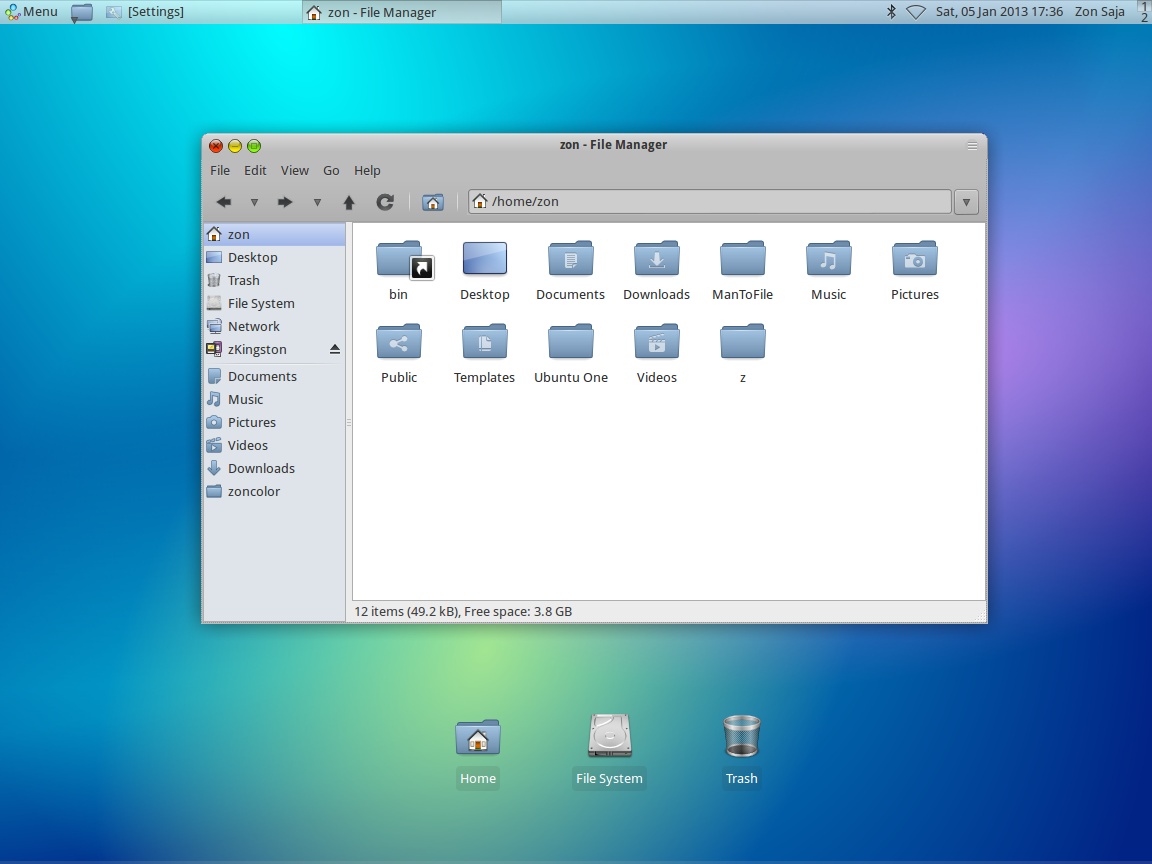
Task: Open the home folder from the toolbar
Action: (x=433, y=201)
